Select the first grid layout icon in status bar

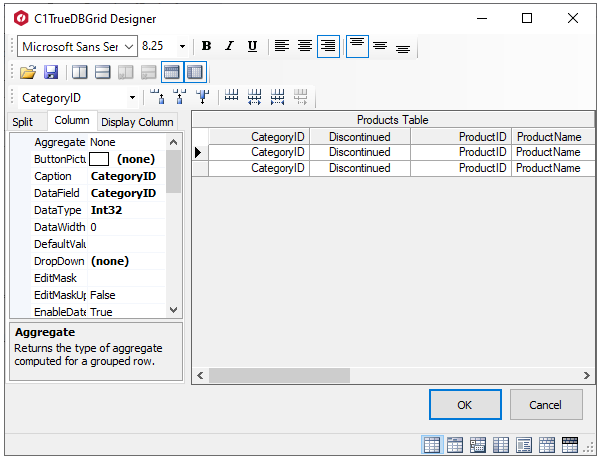tap(432, 445)
